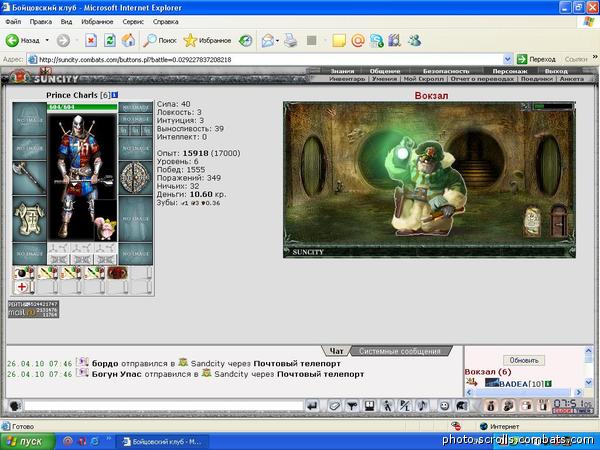
Task: Open the Mail envelope toolbar icon
Action: click(x=268, y=40)
